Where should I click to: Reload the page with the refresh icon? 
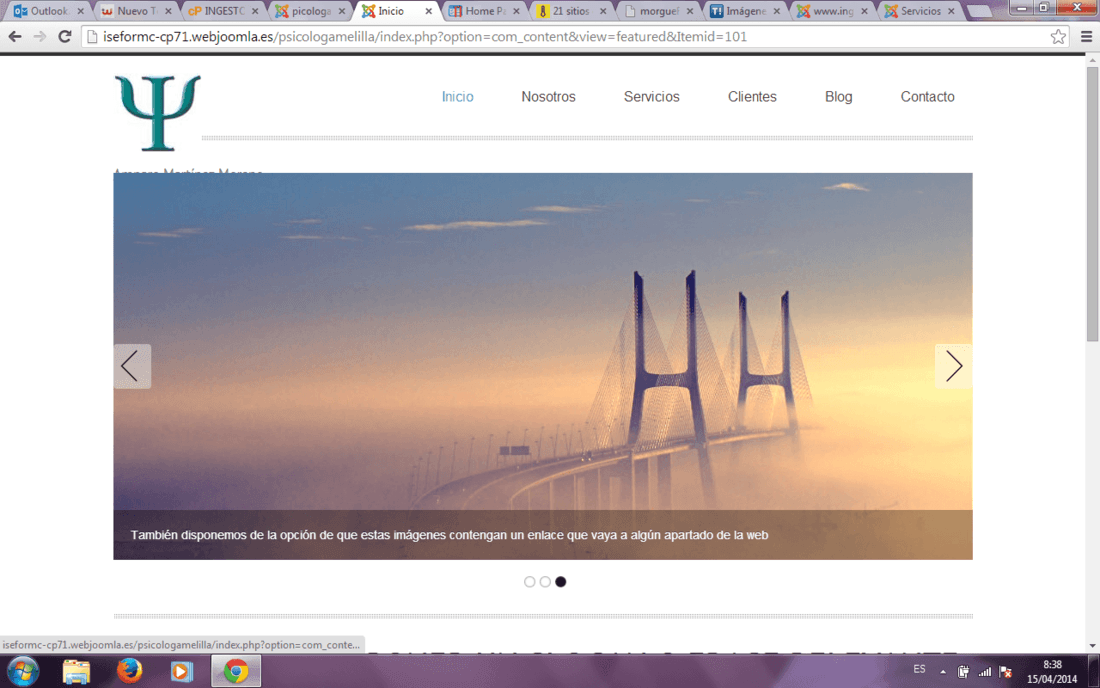click(65, 36)
